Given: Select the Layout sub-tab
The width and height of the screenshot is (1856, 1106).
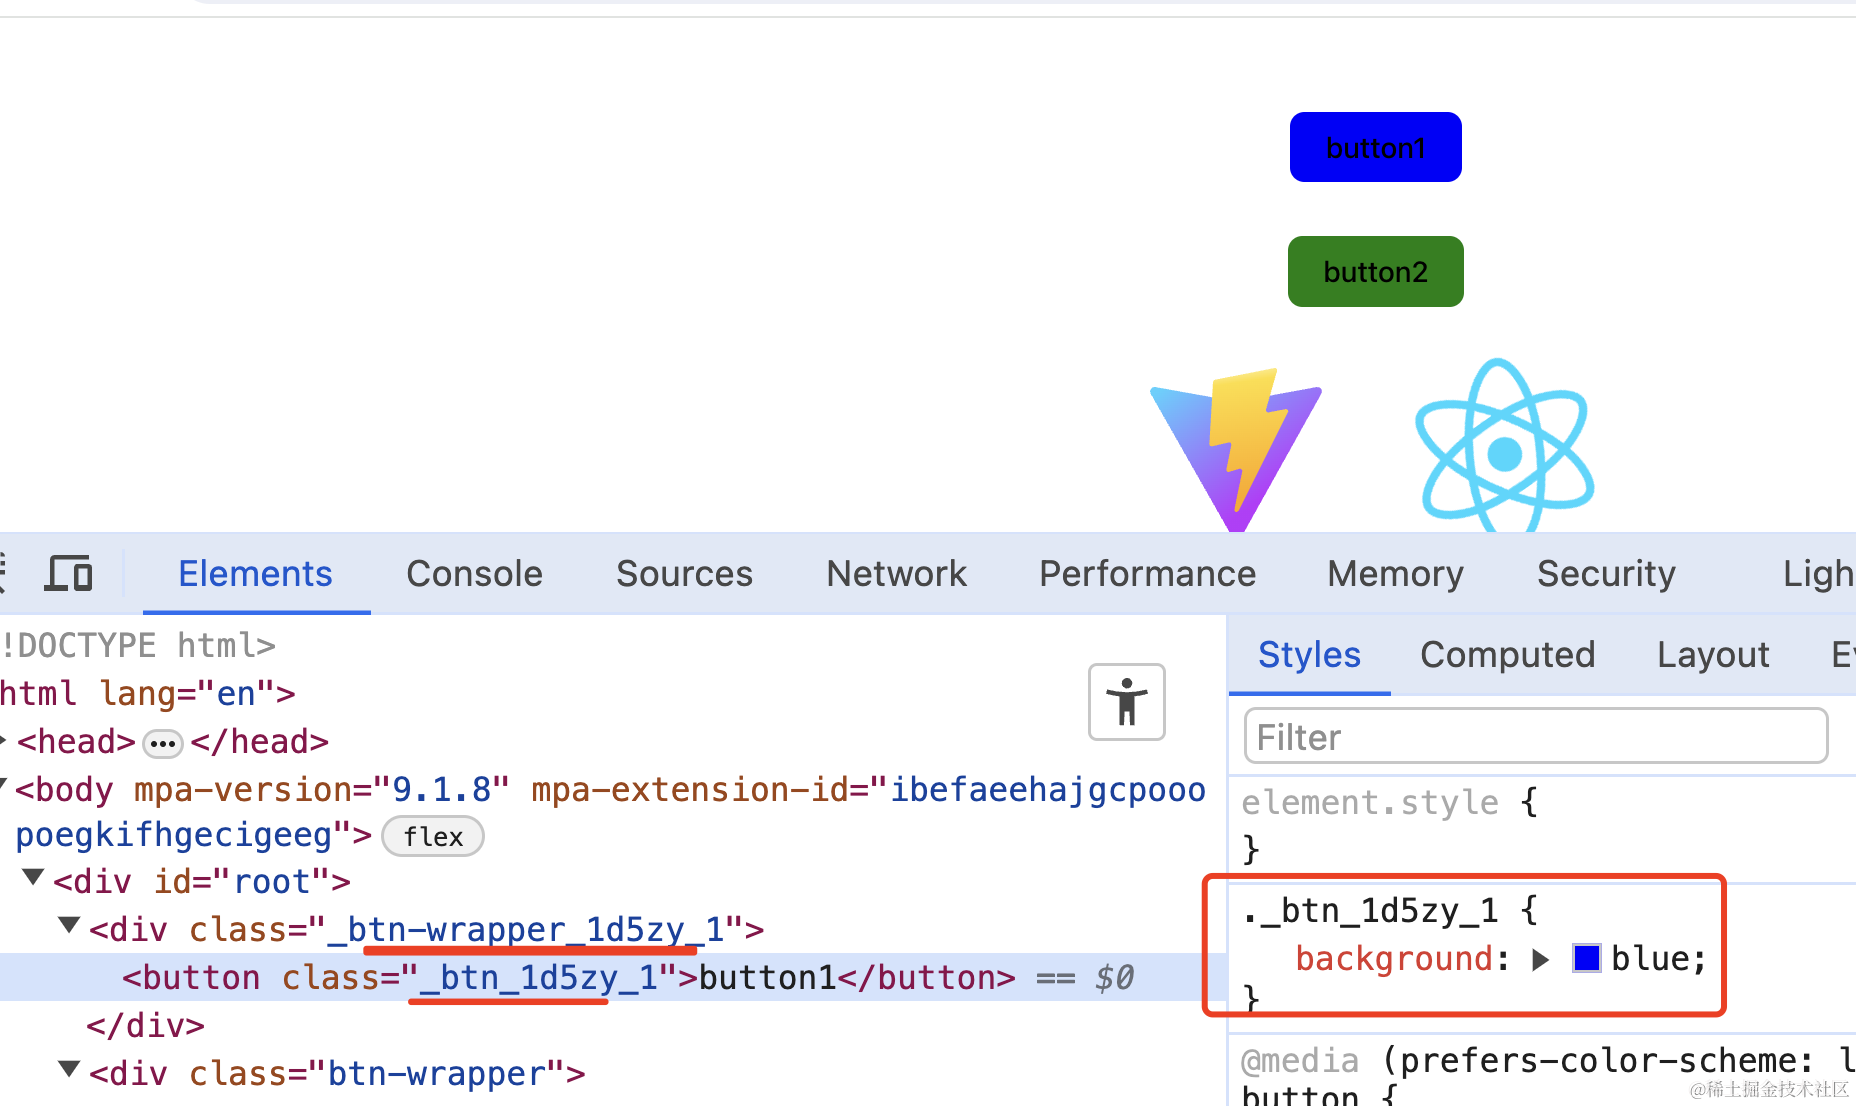Looking at the screenshot, I should click(x=1713, y=655).
